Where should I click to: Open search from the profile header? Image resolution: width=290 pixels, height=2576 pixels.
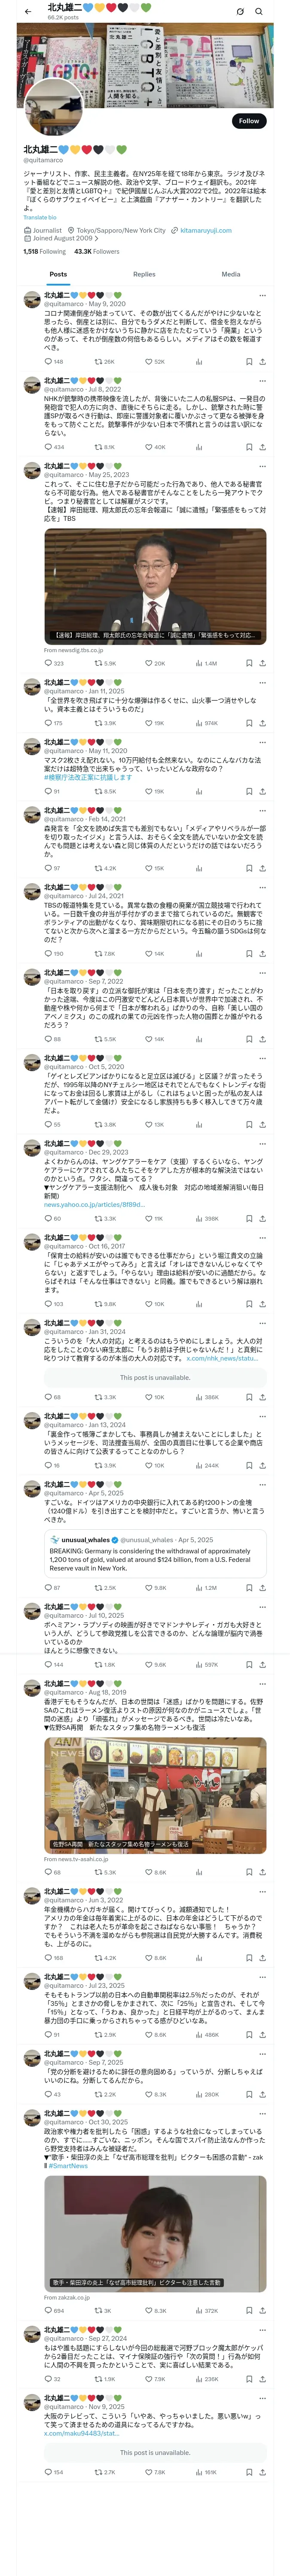coord(259,11)
